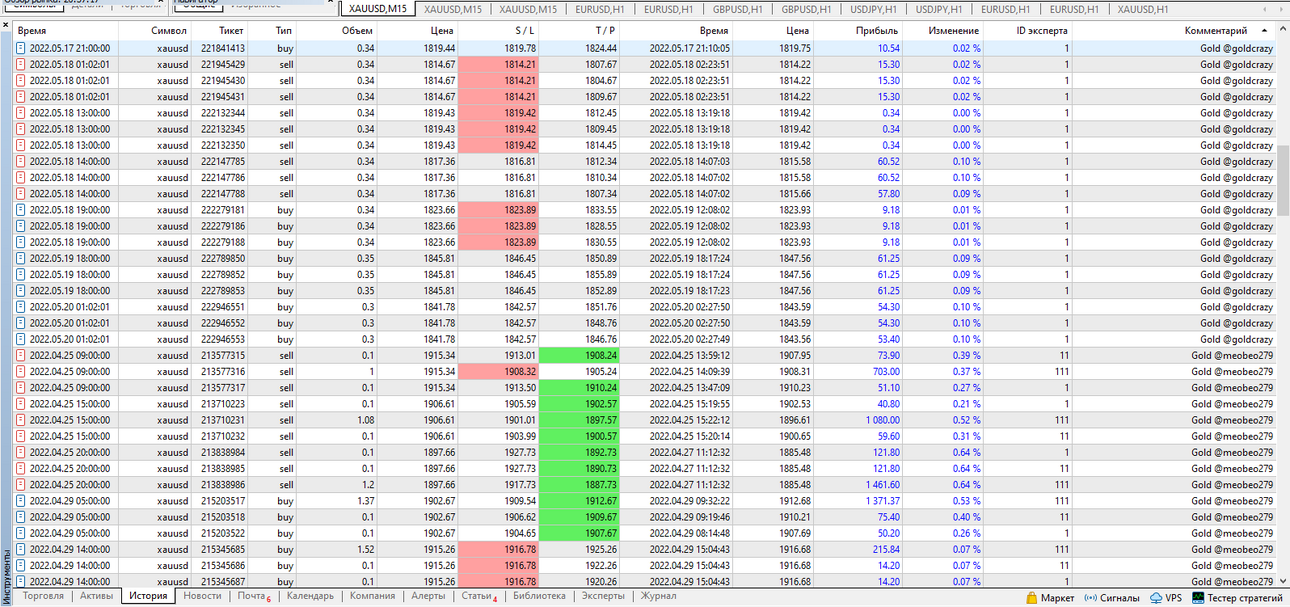The width and height of the screenshot is (1290, 607).
Task: Click the buy order icon for ticket 222279181
Action: click(x=21, y=210)
